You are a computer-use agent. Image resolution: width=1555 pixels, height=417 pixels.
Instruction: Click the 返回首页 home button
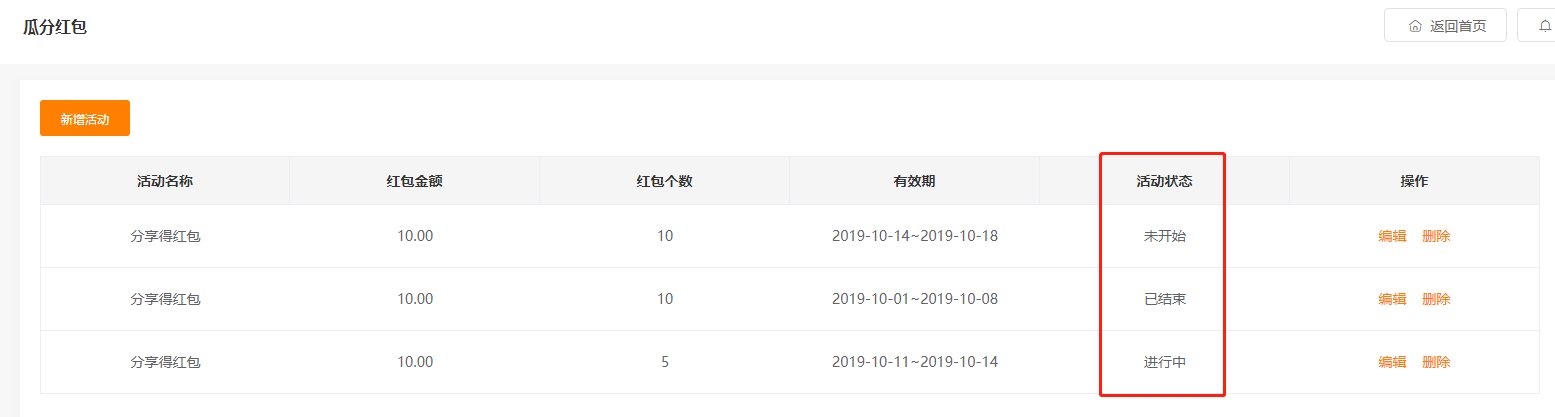[1445, 26]
